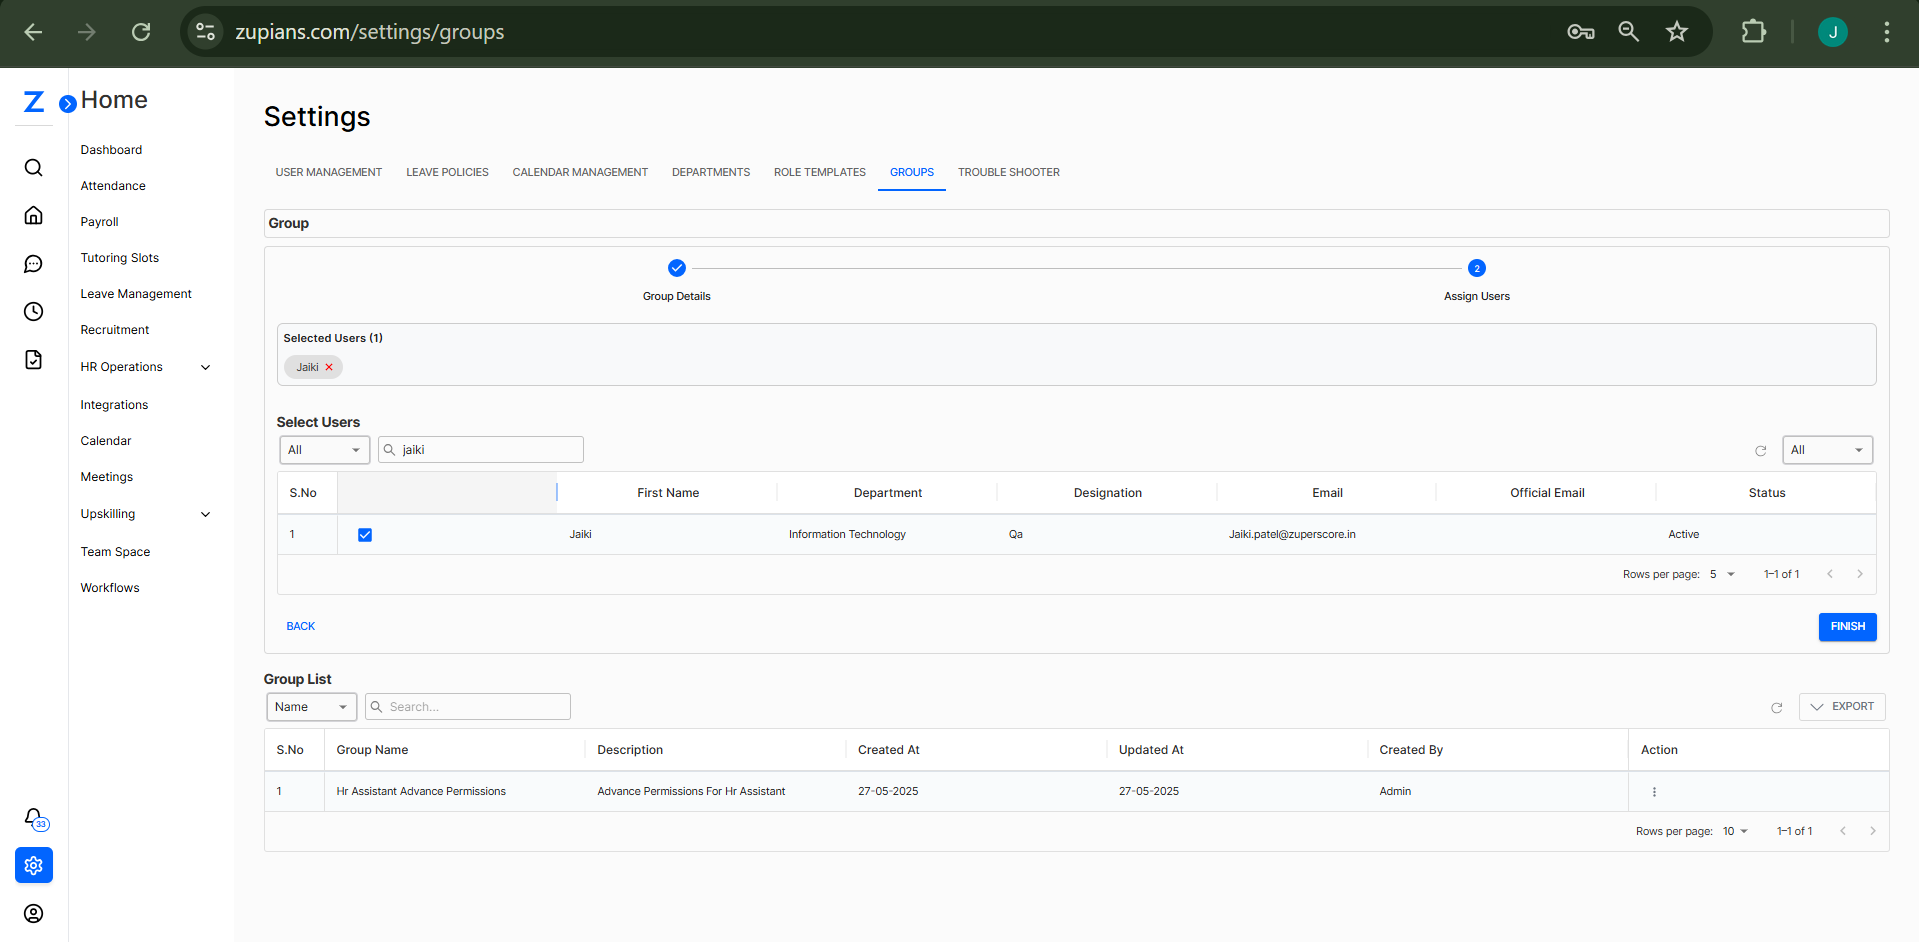Uncheck the checkbox for user Jaiki

point(365,535)
